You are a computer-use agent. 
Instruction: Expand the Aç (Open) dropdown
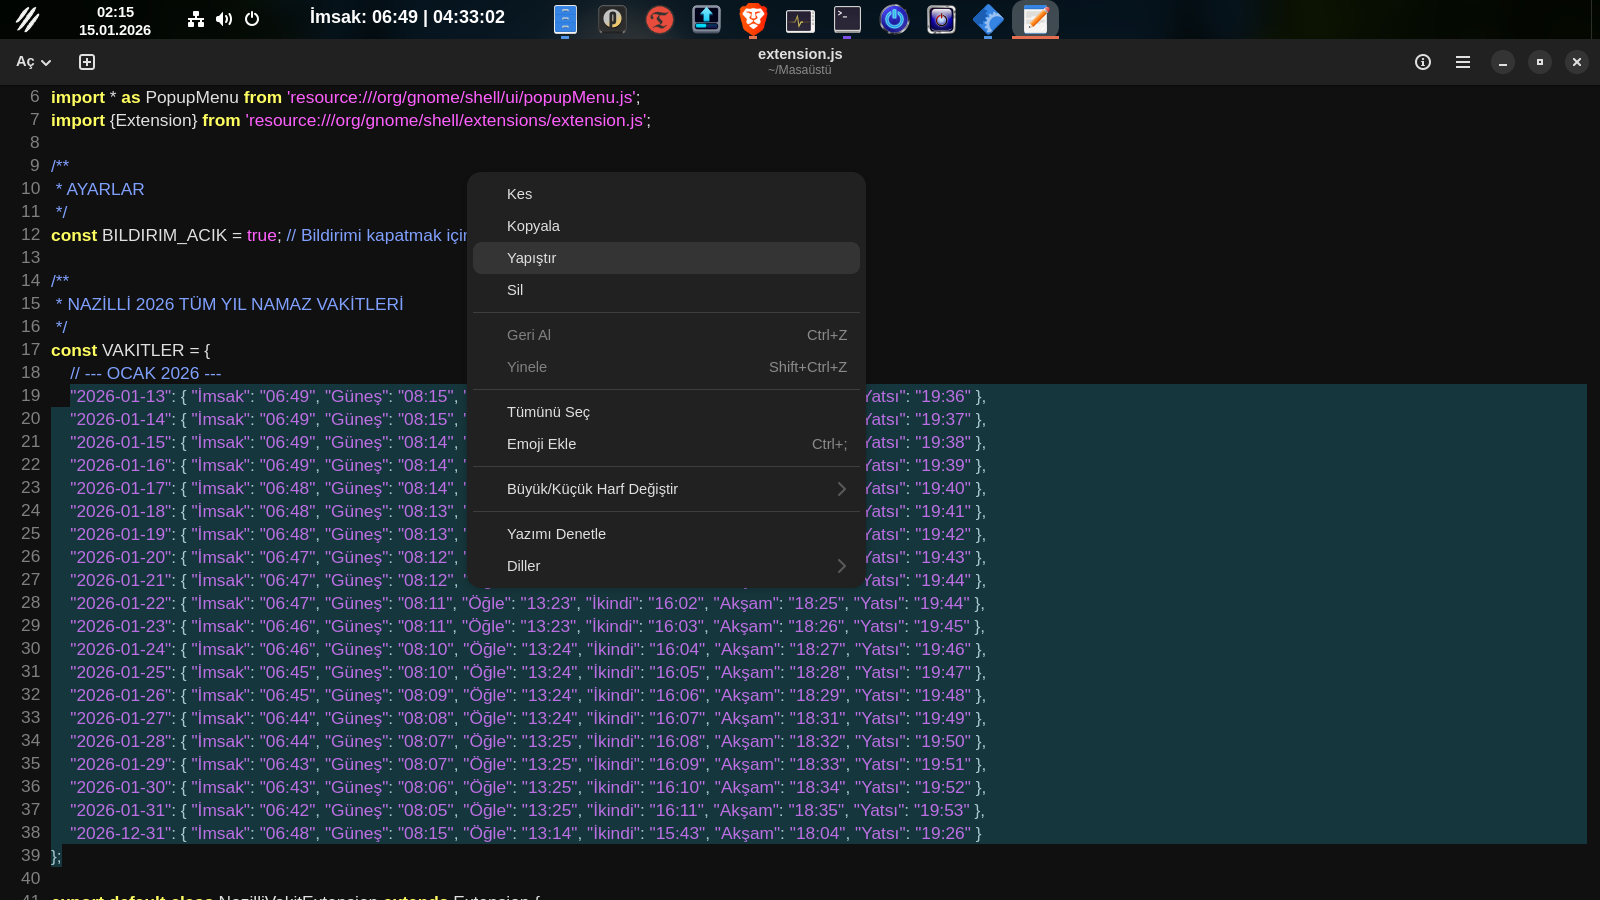[x=33, y=62]
